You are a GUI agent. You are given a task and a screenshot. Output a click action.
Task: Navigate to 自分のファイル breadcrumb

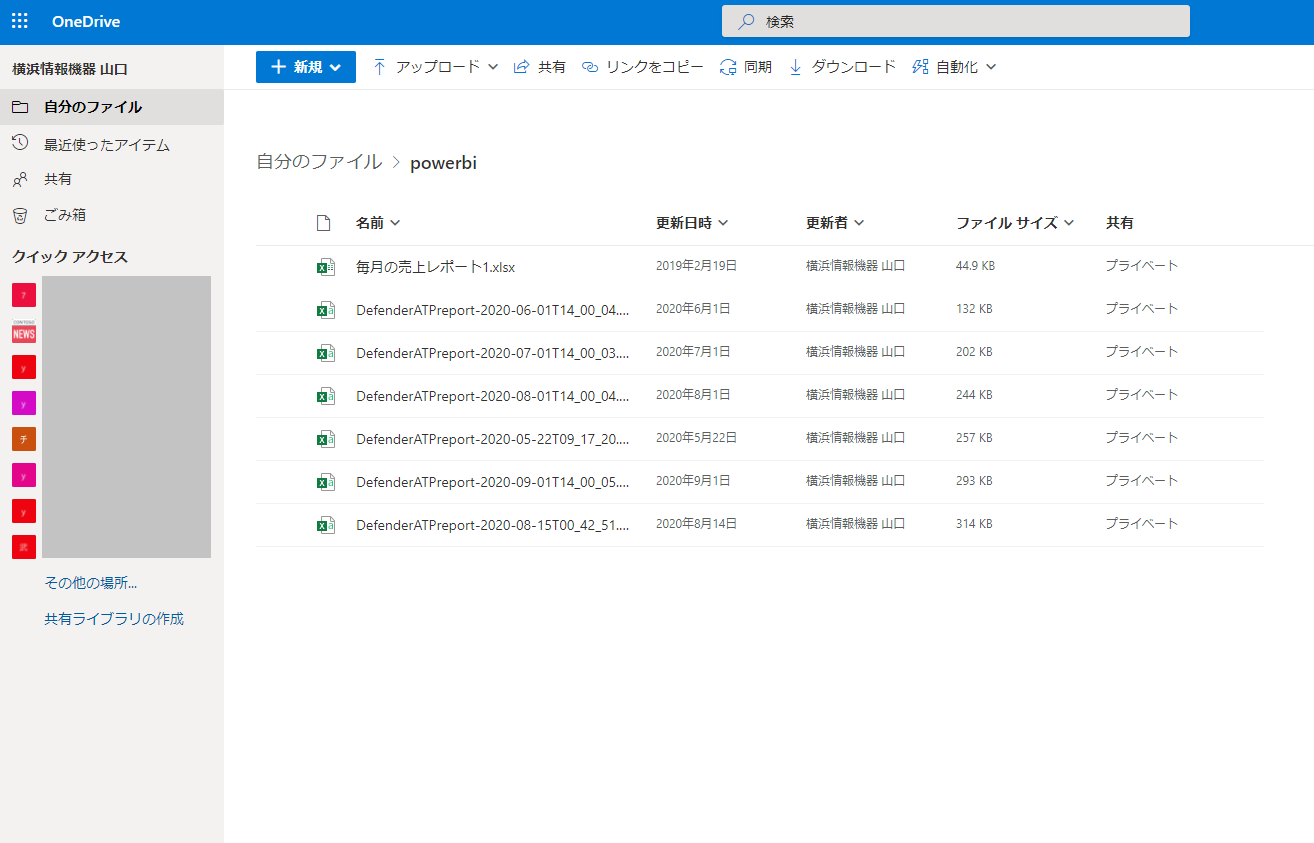click(319, 162)
